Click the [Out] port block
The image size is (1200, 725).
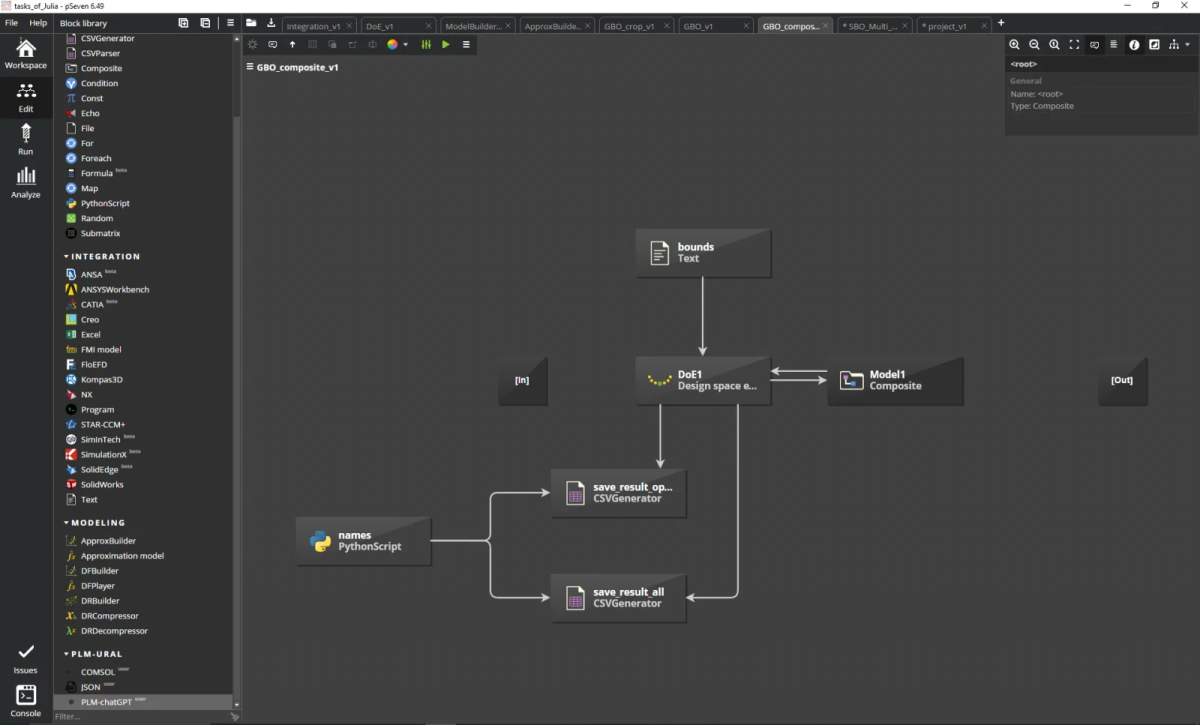pos(1122,380)
